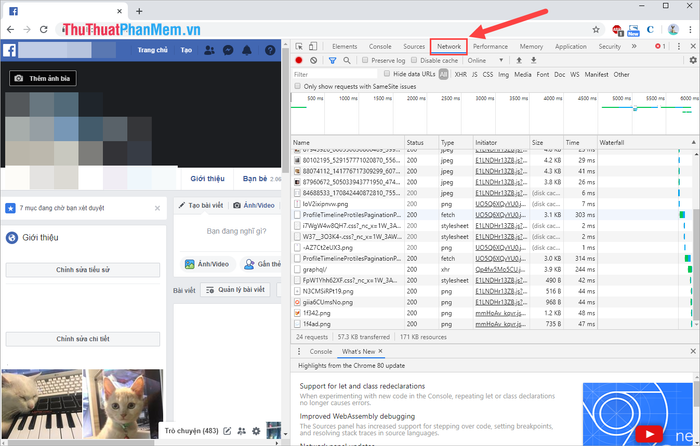Click Bạn đang nghĩ gì? post box
Image resolution: width=700 pixels, height=446 pixels.
click(x=236, y=231)
